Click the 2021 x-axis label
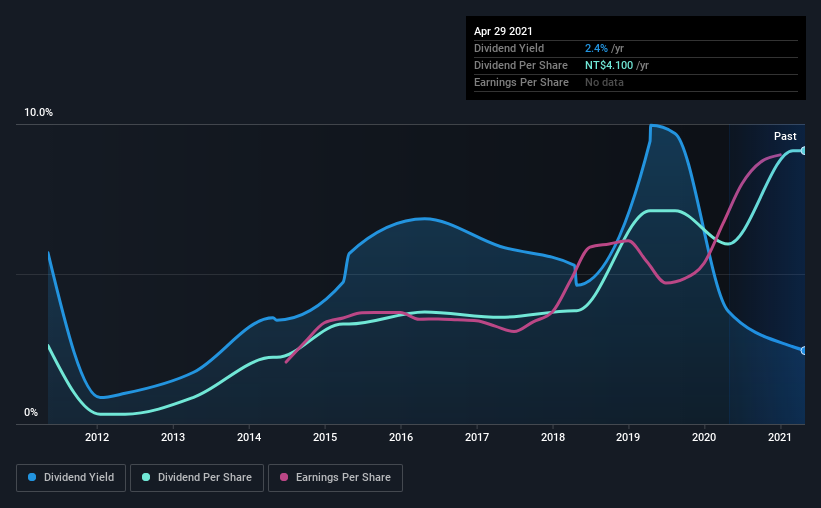The height and width of the screenshot is (508, 821). (x=780, y=437)
